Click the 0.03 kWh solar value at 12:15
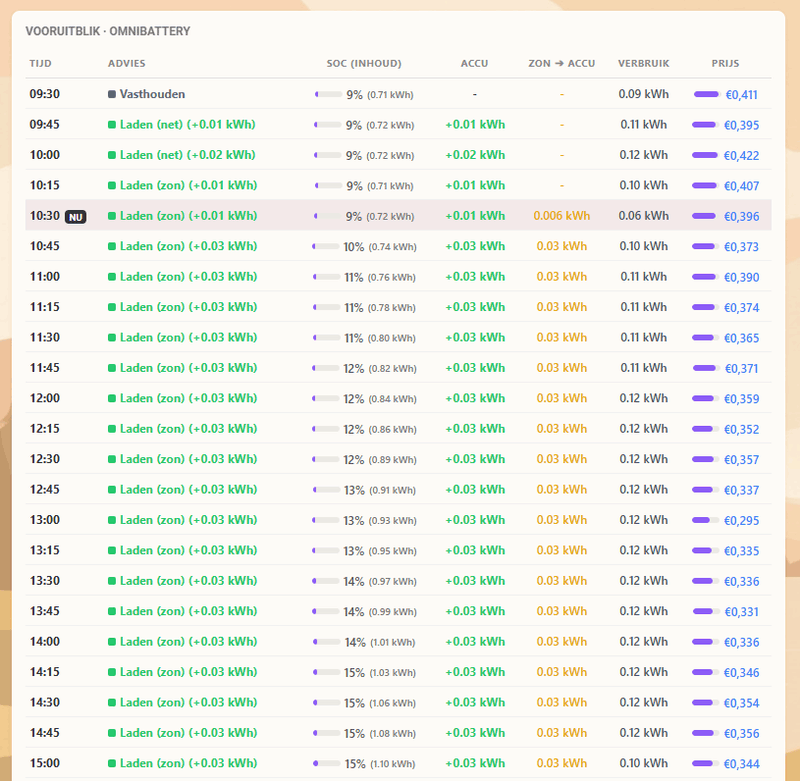 562,429
